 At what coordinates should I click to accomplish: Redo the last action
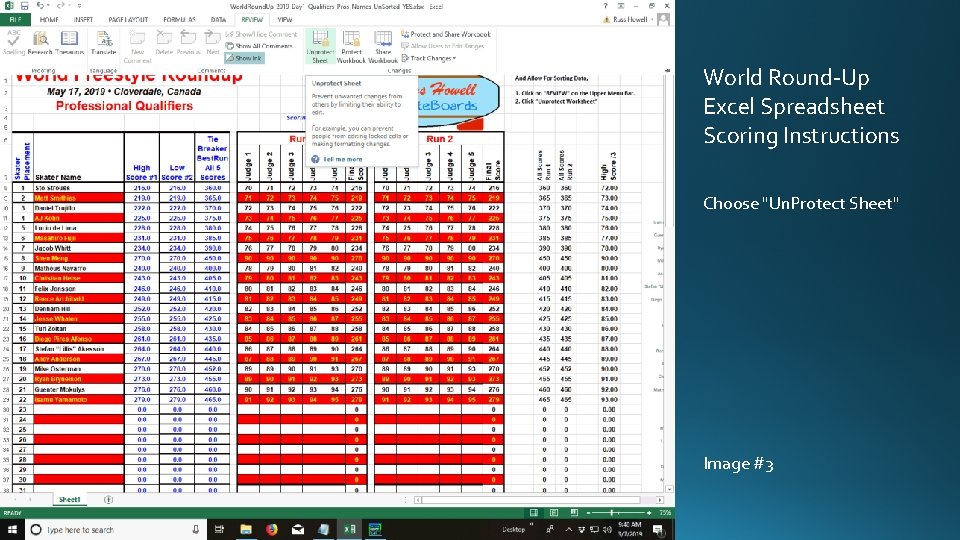[61, 6]
